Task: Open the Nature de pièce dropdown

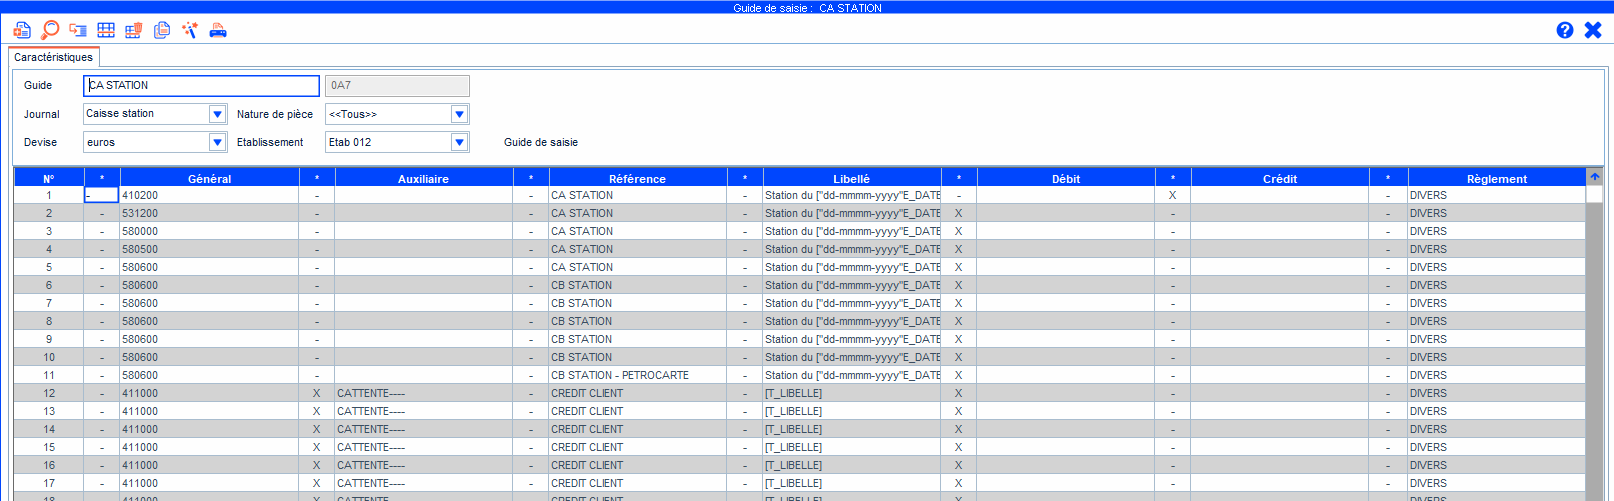Action: [459, 114]
